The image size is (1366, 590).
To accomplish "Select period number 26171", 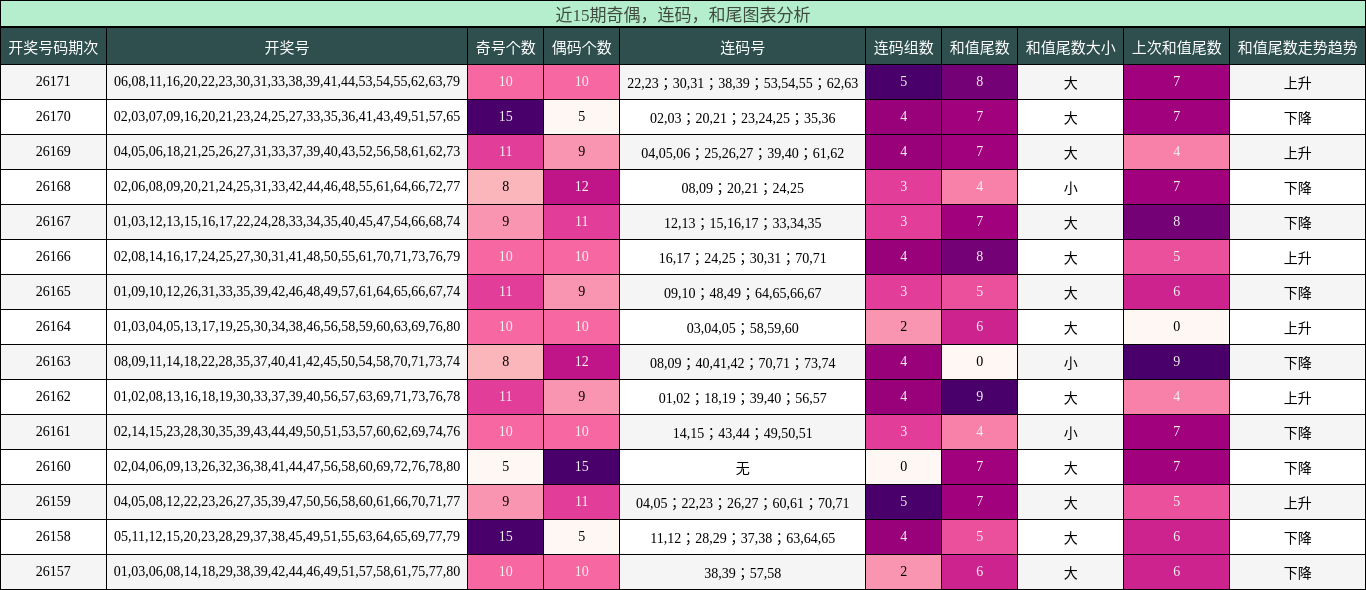I will point(53,81).
